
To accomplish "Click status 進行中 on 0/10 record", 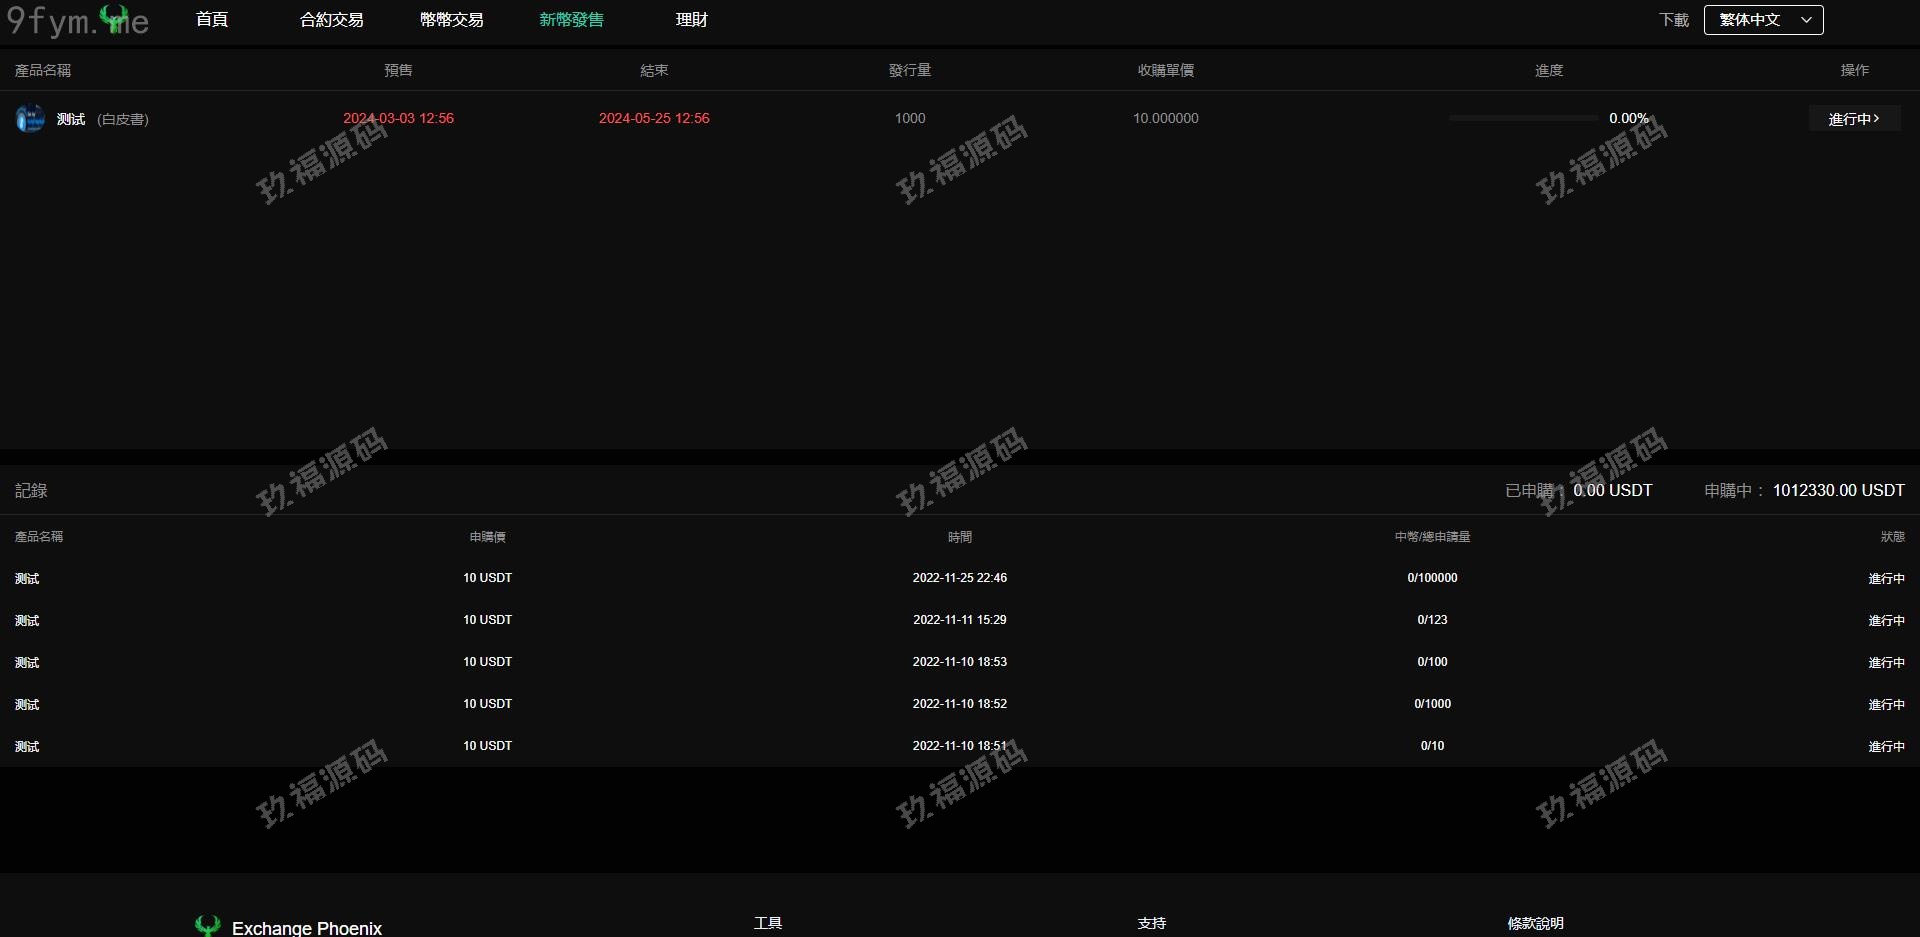I will tap(1886, 746).
